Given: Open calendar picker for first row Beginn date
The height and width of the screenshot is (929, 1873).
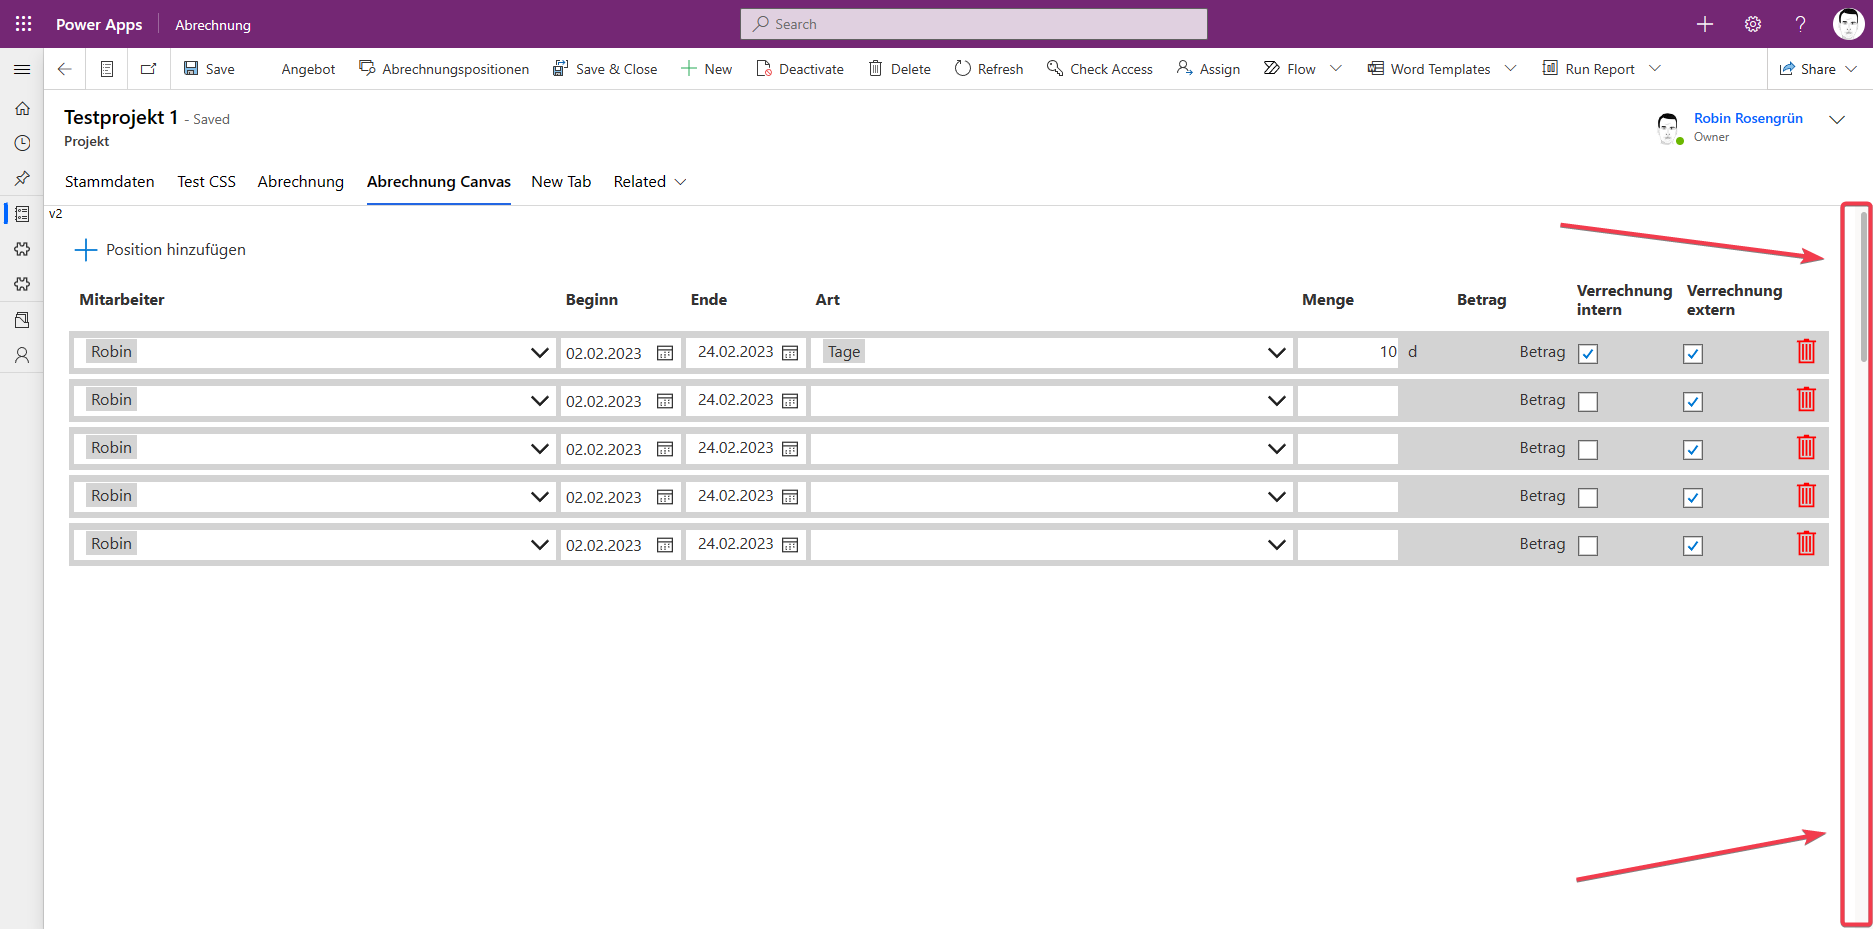Looking at the screenshot, I should [665, 353].
